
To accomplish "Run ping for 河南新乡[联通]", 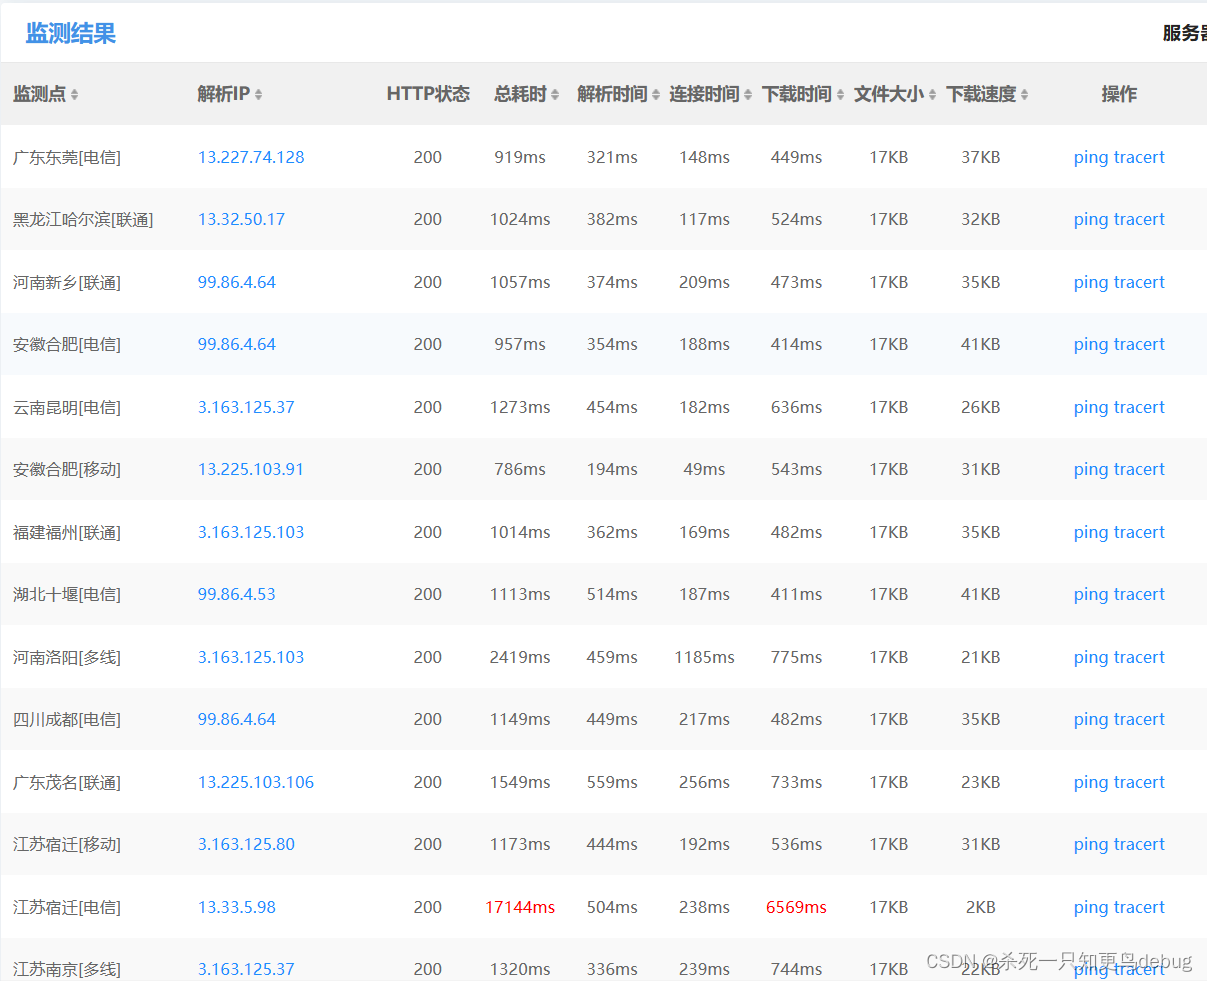I will [1091, 283].
